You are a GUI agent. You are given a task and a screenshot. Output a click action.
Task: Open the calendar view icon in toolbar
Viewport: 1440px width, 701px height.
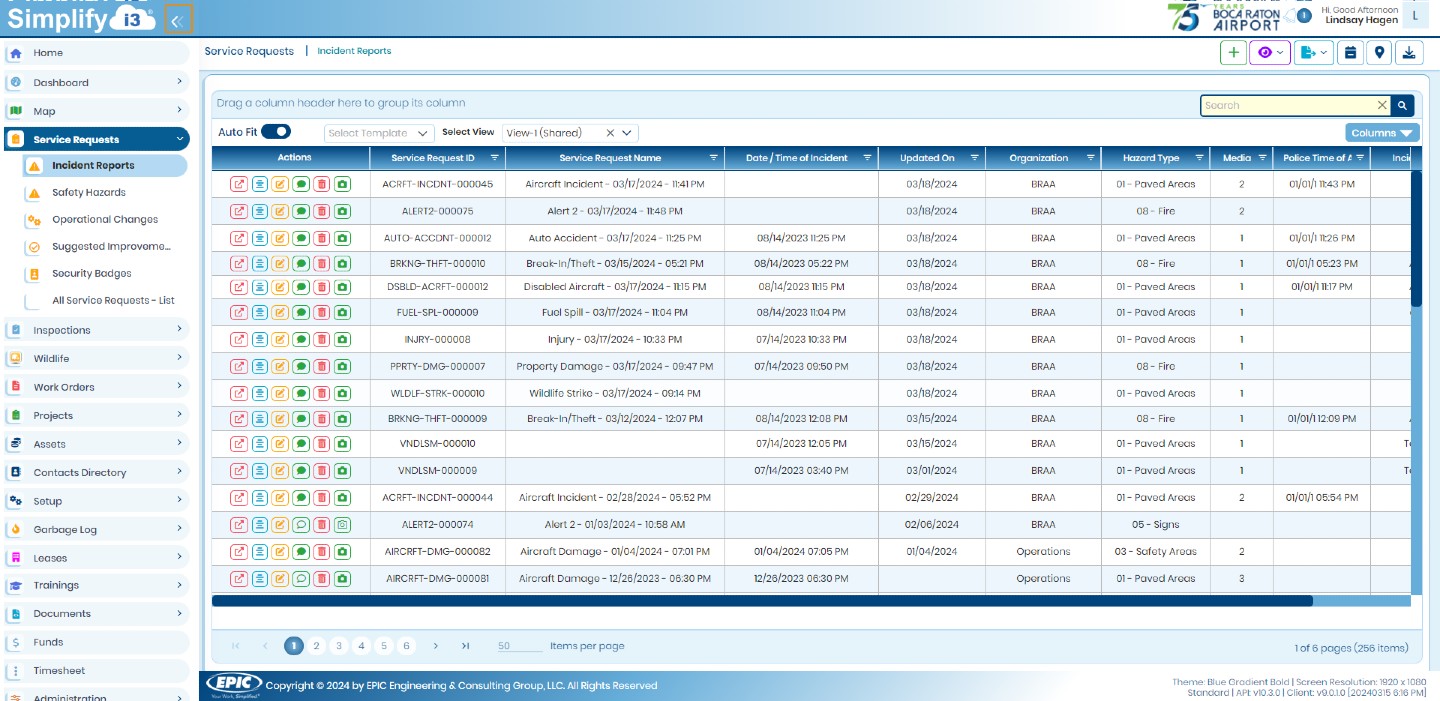point(1350,53)
